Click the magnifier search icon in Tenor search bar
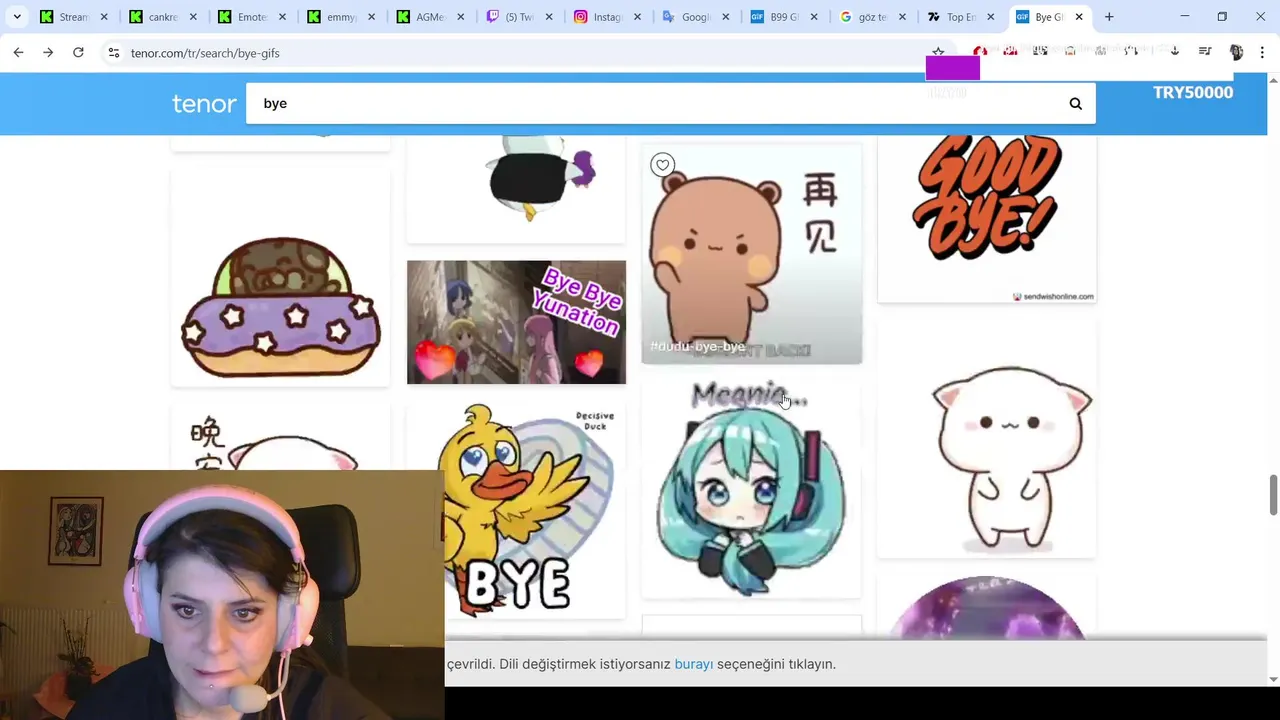This screenshot has width=1280, height=720. 1075,103
